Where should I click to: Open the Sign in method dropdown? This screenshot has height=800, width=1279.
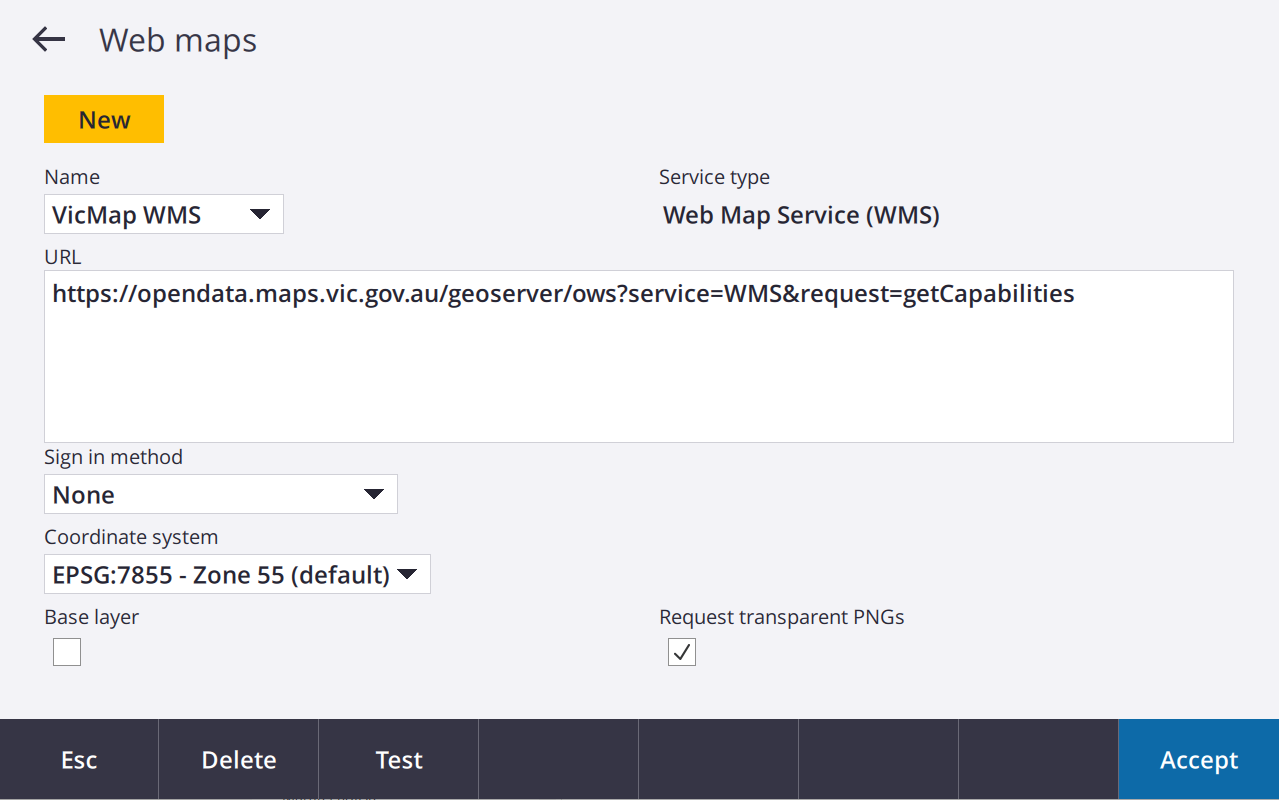click(221, 494)
